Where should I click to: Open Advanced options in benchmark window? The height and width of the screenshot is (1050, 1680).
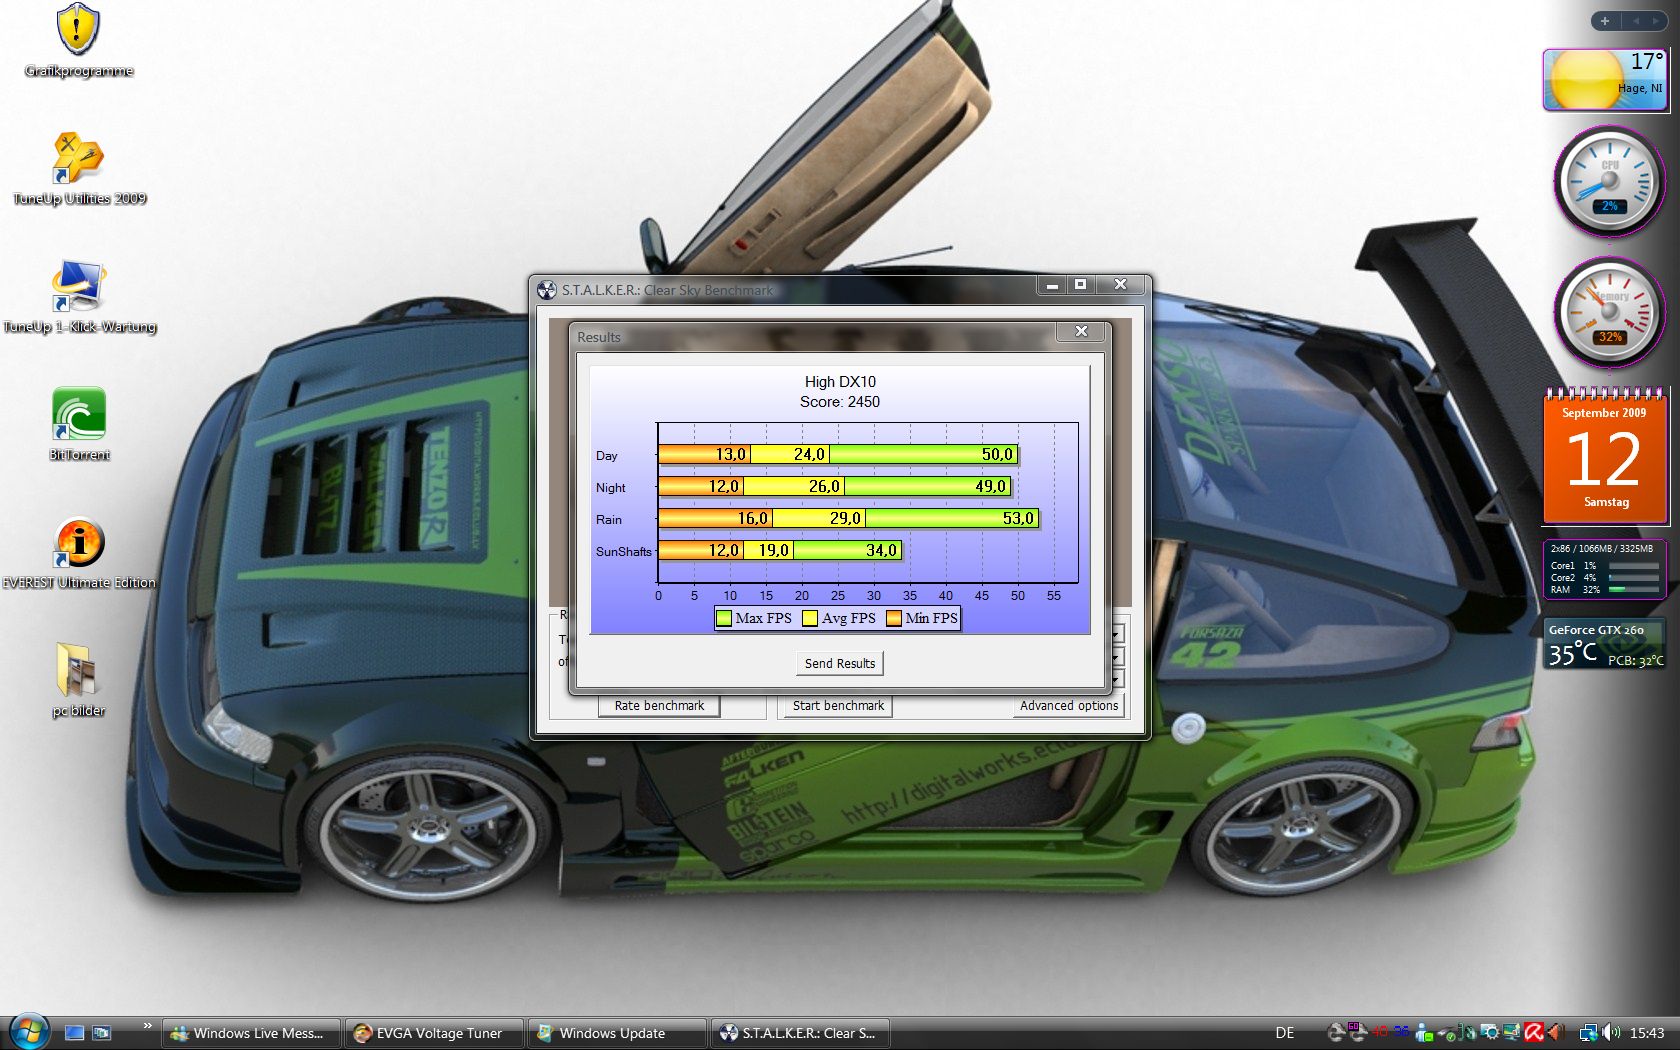click(x=1069, y=705)
